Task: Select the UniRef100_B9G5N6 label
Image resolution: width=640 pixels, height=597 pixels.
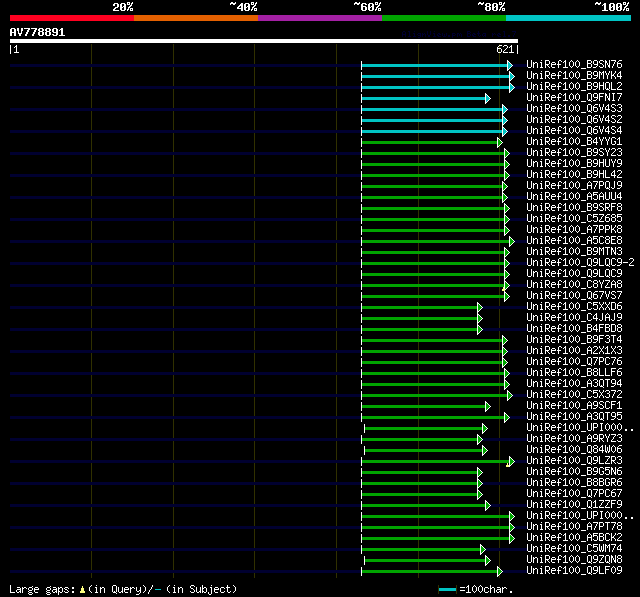Action: (574, 472)
